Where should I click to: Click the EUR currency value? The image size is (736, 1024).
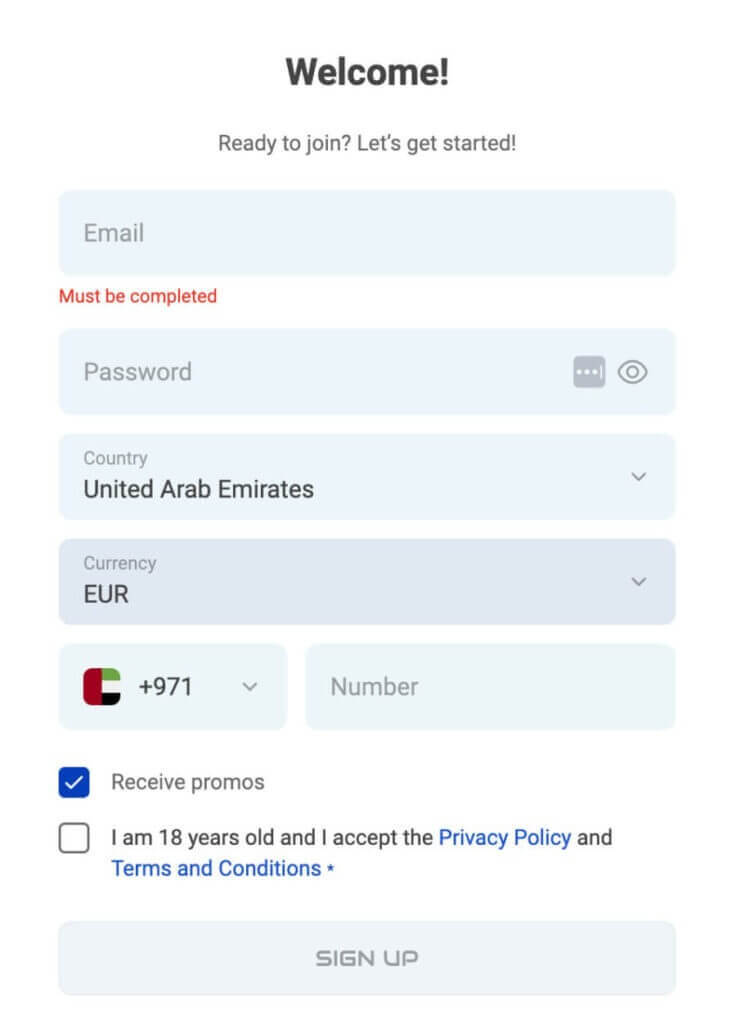pos(106,594)
